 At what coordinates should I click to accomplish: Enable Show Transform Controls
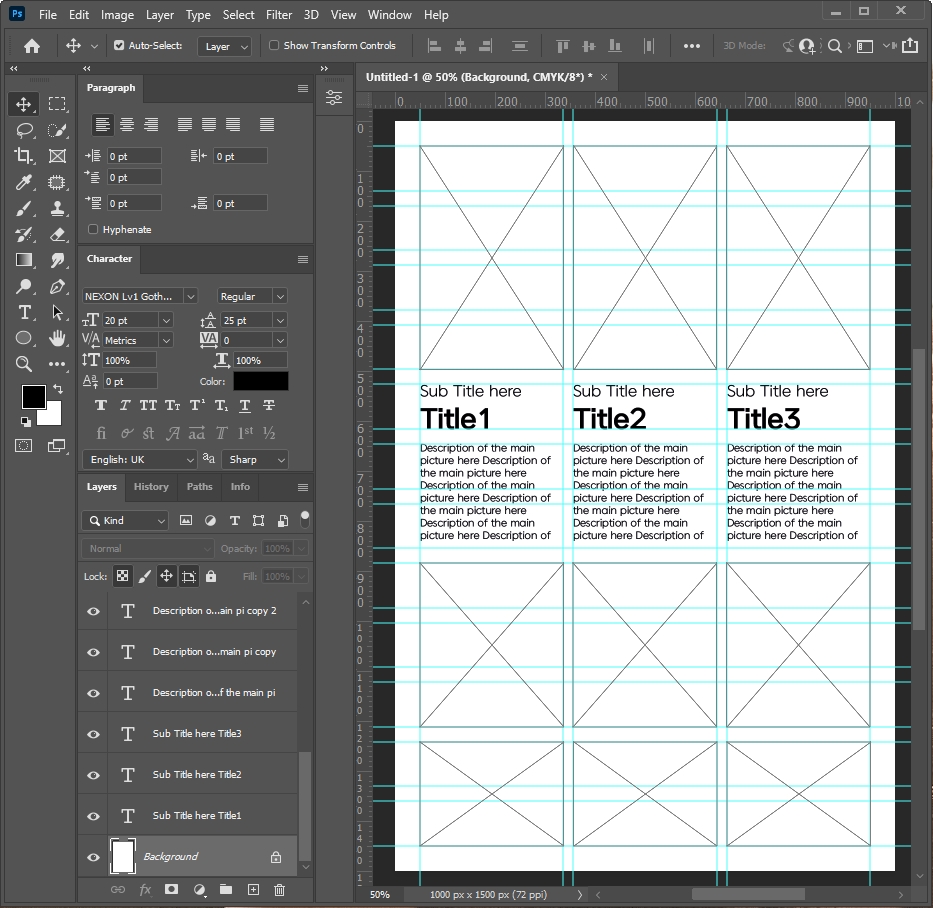click(x=274, y=45)
